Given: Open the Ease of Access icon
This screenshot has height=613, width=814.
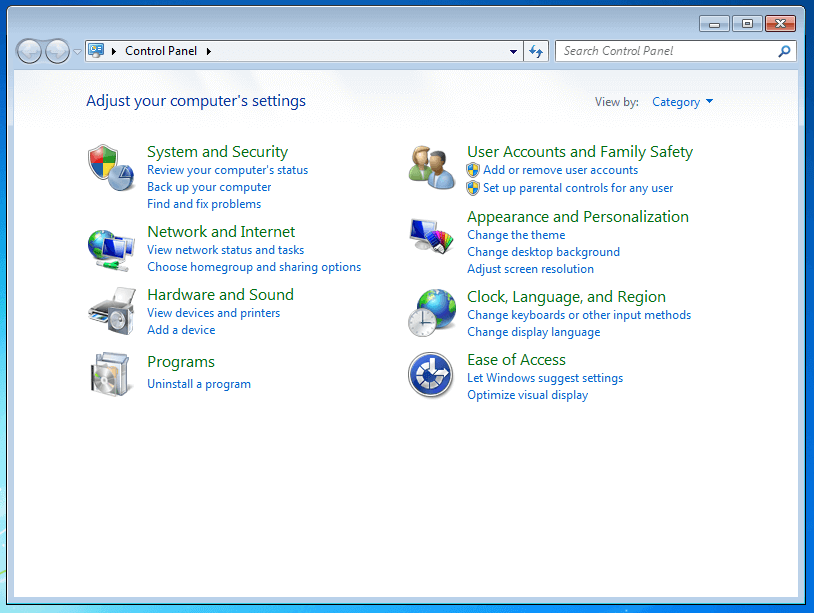Looking at the screenshot, I should pyautogui.click(x=430, y=375).
